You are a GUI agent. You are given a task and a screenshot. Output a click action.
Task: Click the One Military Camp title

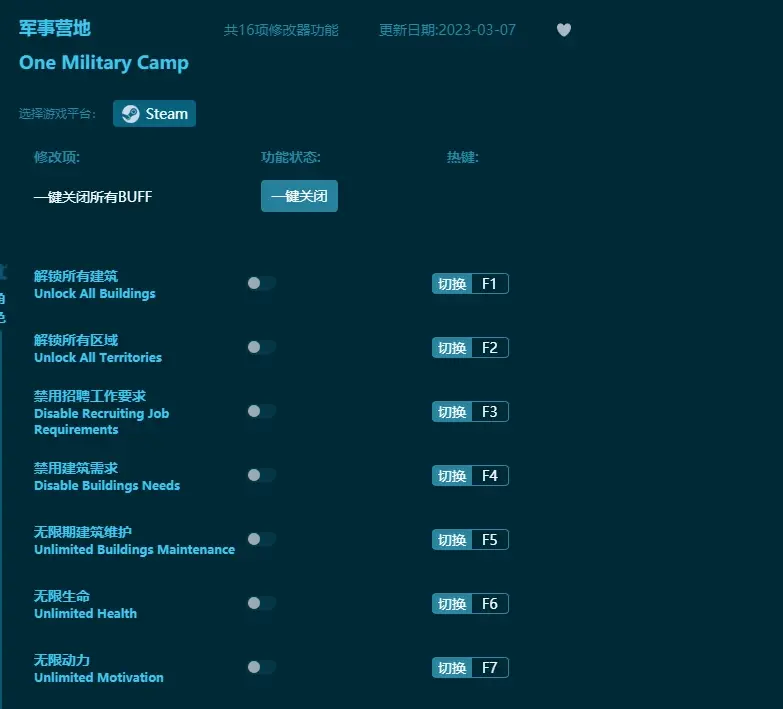tap(104, 63)
